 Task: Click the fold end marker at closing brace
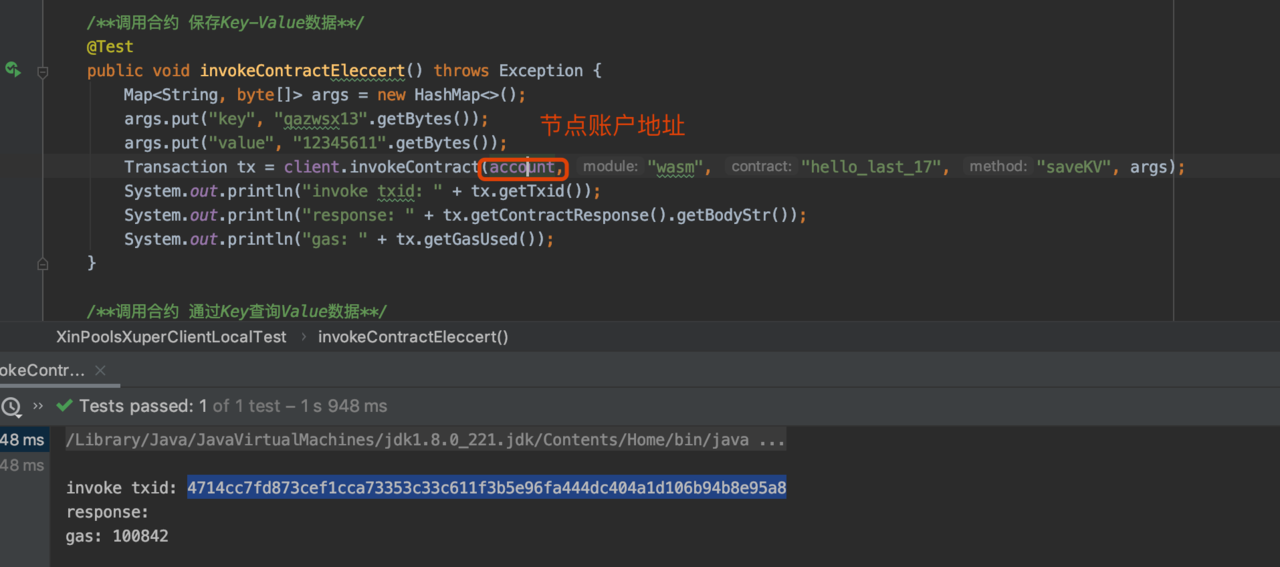[x=42, y=264]
